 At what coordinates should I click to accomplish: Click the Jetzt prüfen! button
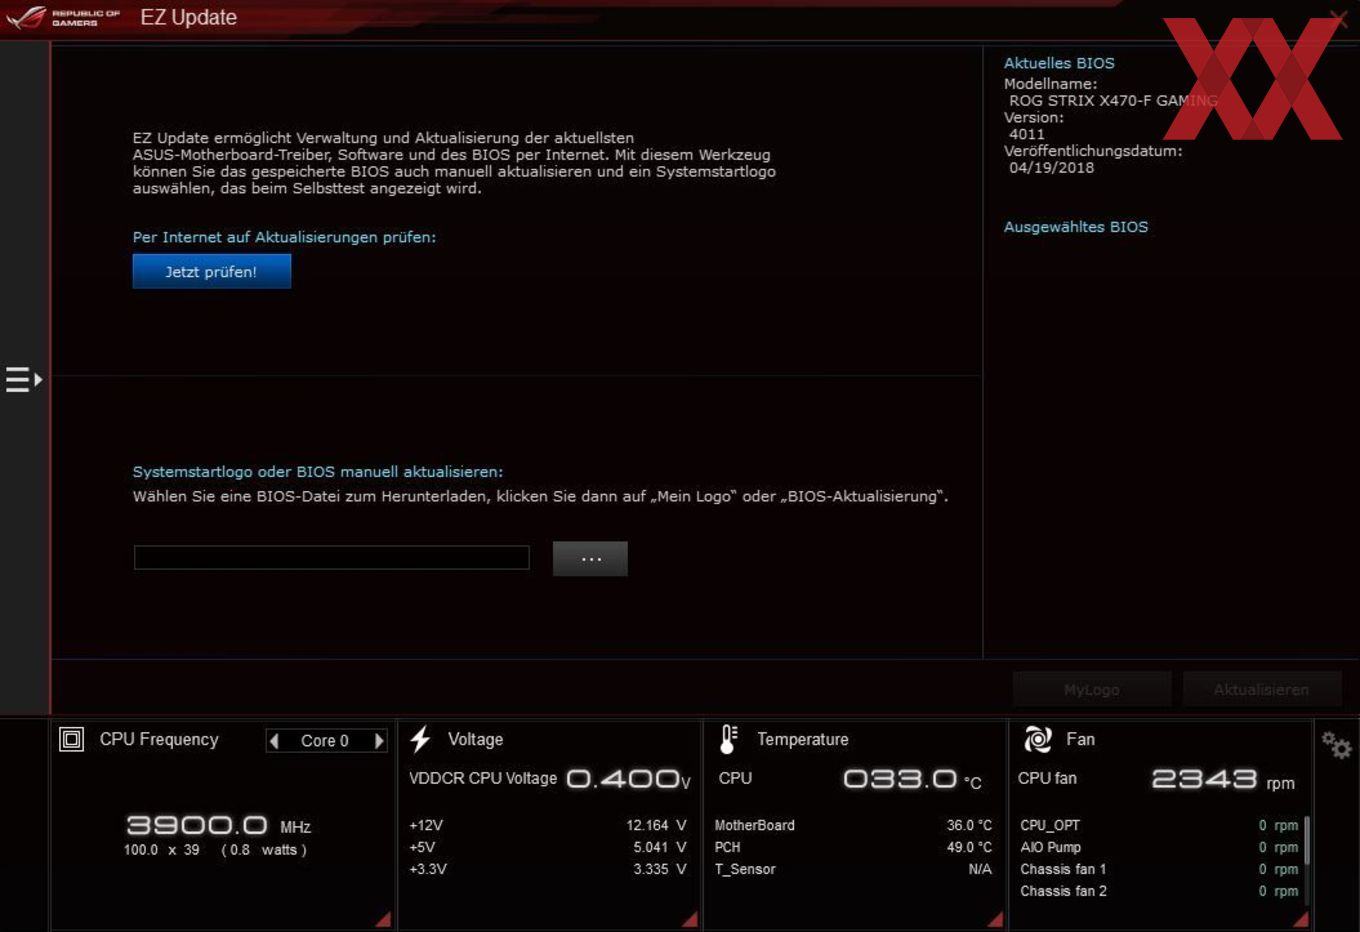[x=212, y=271]
